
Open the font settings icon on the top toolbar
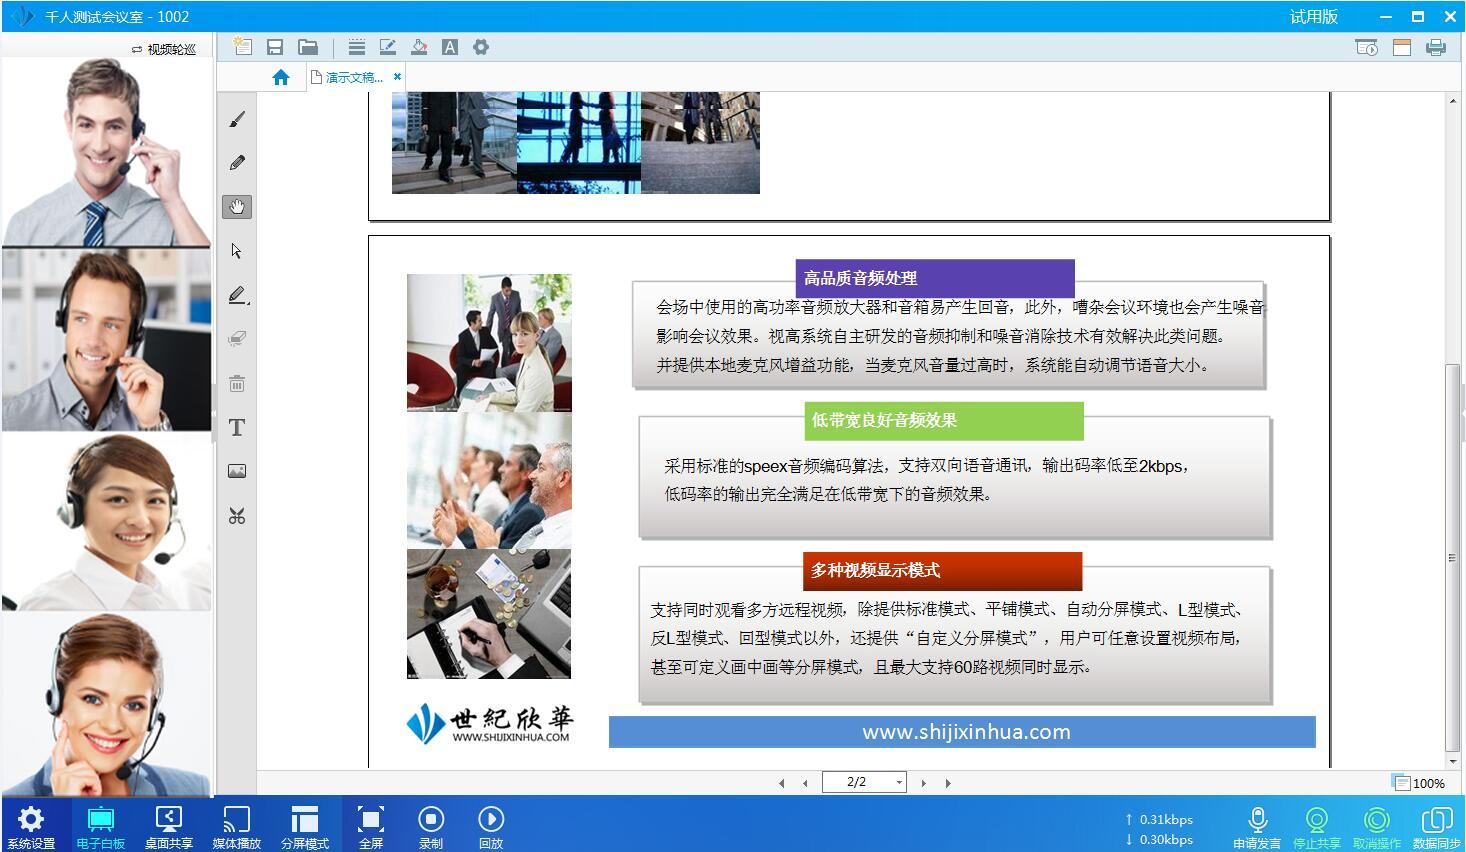(x=450, y=46)
